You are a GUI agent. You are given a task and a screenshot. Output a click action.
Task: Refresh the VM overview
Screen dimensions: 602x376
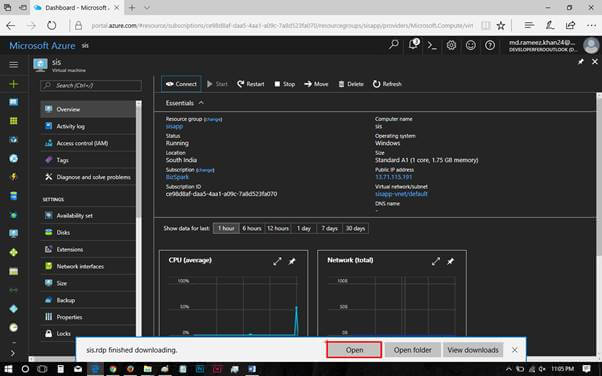pyautogui.click(x=387, y=84)
